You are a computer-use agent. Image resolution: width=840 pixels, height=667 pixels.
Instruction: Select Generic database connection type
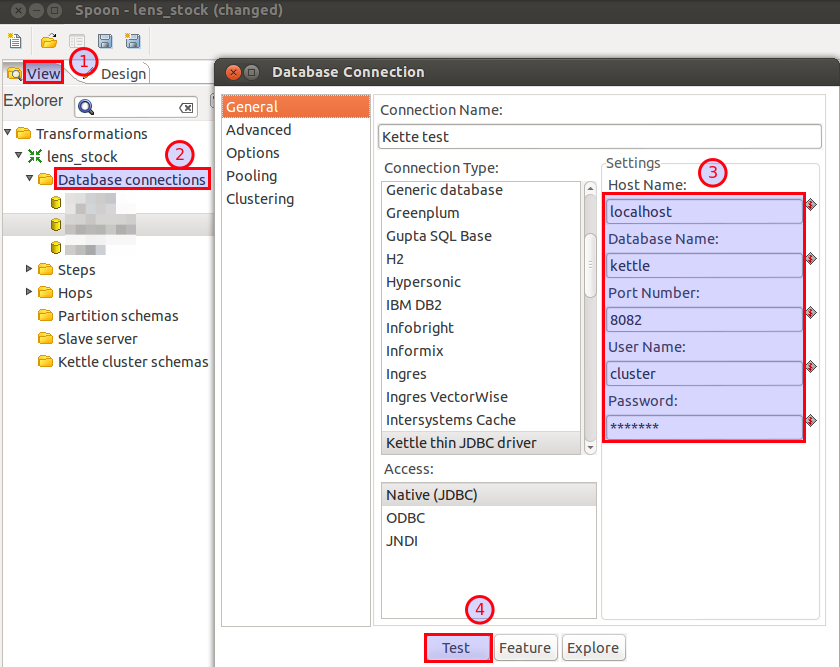[x=481, y=190]
